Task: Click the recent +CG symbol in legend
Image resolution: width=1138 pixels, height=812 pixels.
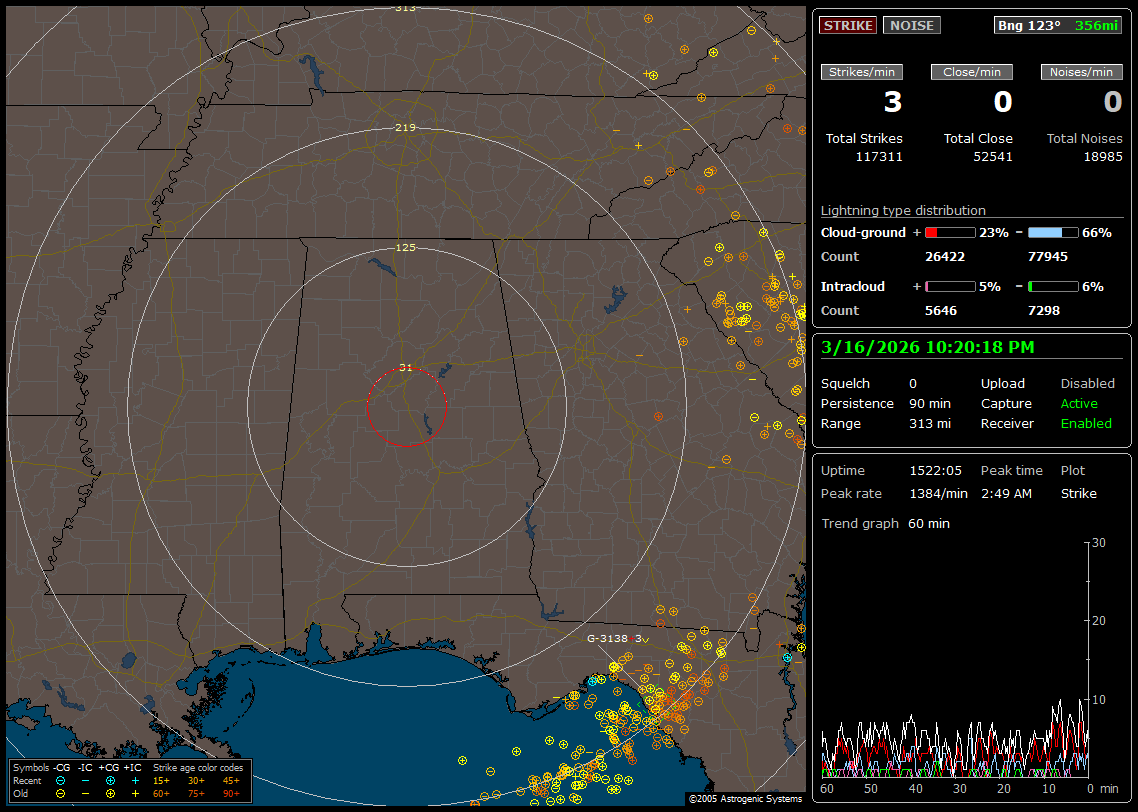Action: point(110,780)
